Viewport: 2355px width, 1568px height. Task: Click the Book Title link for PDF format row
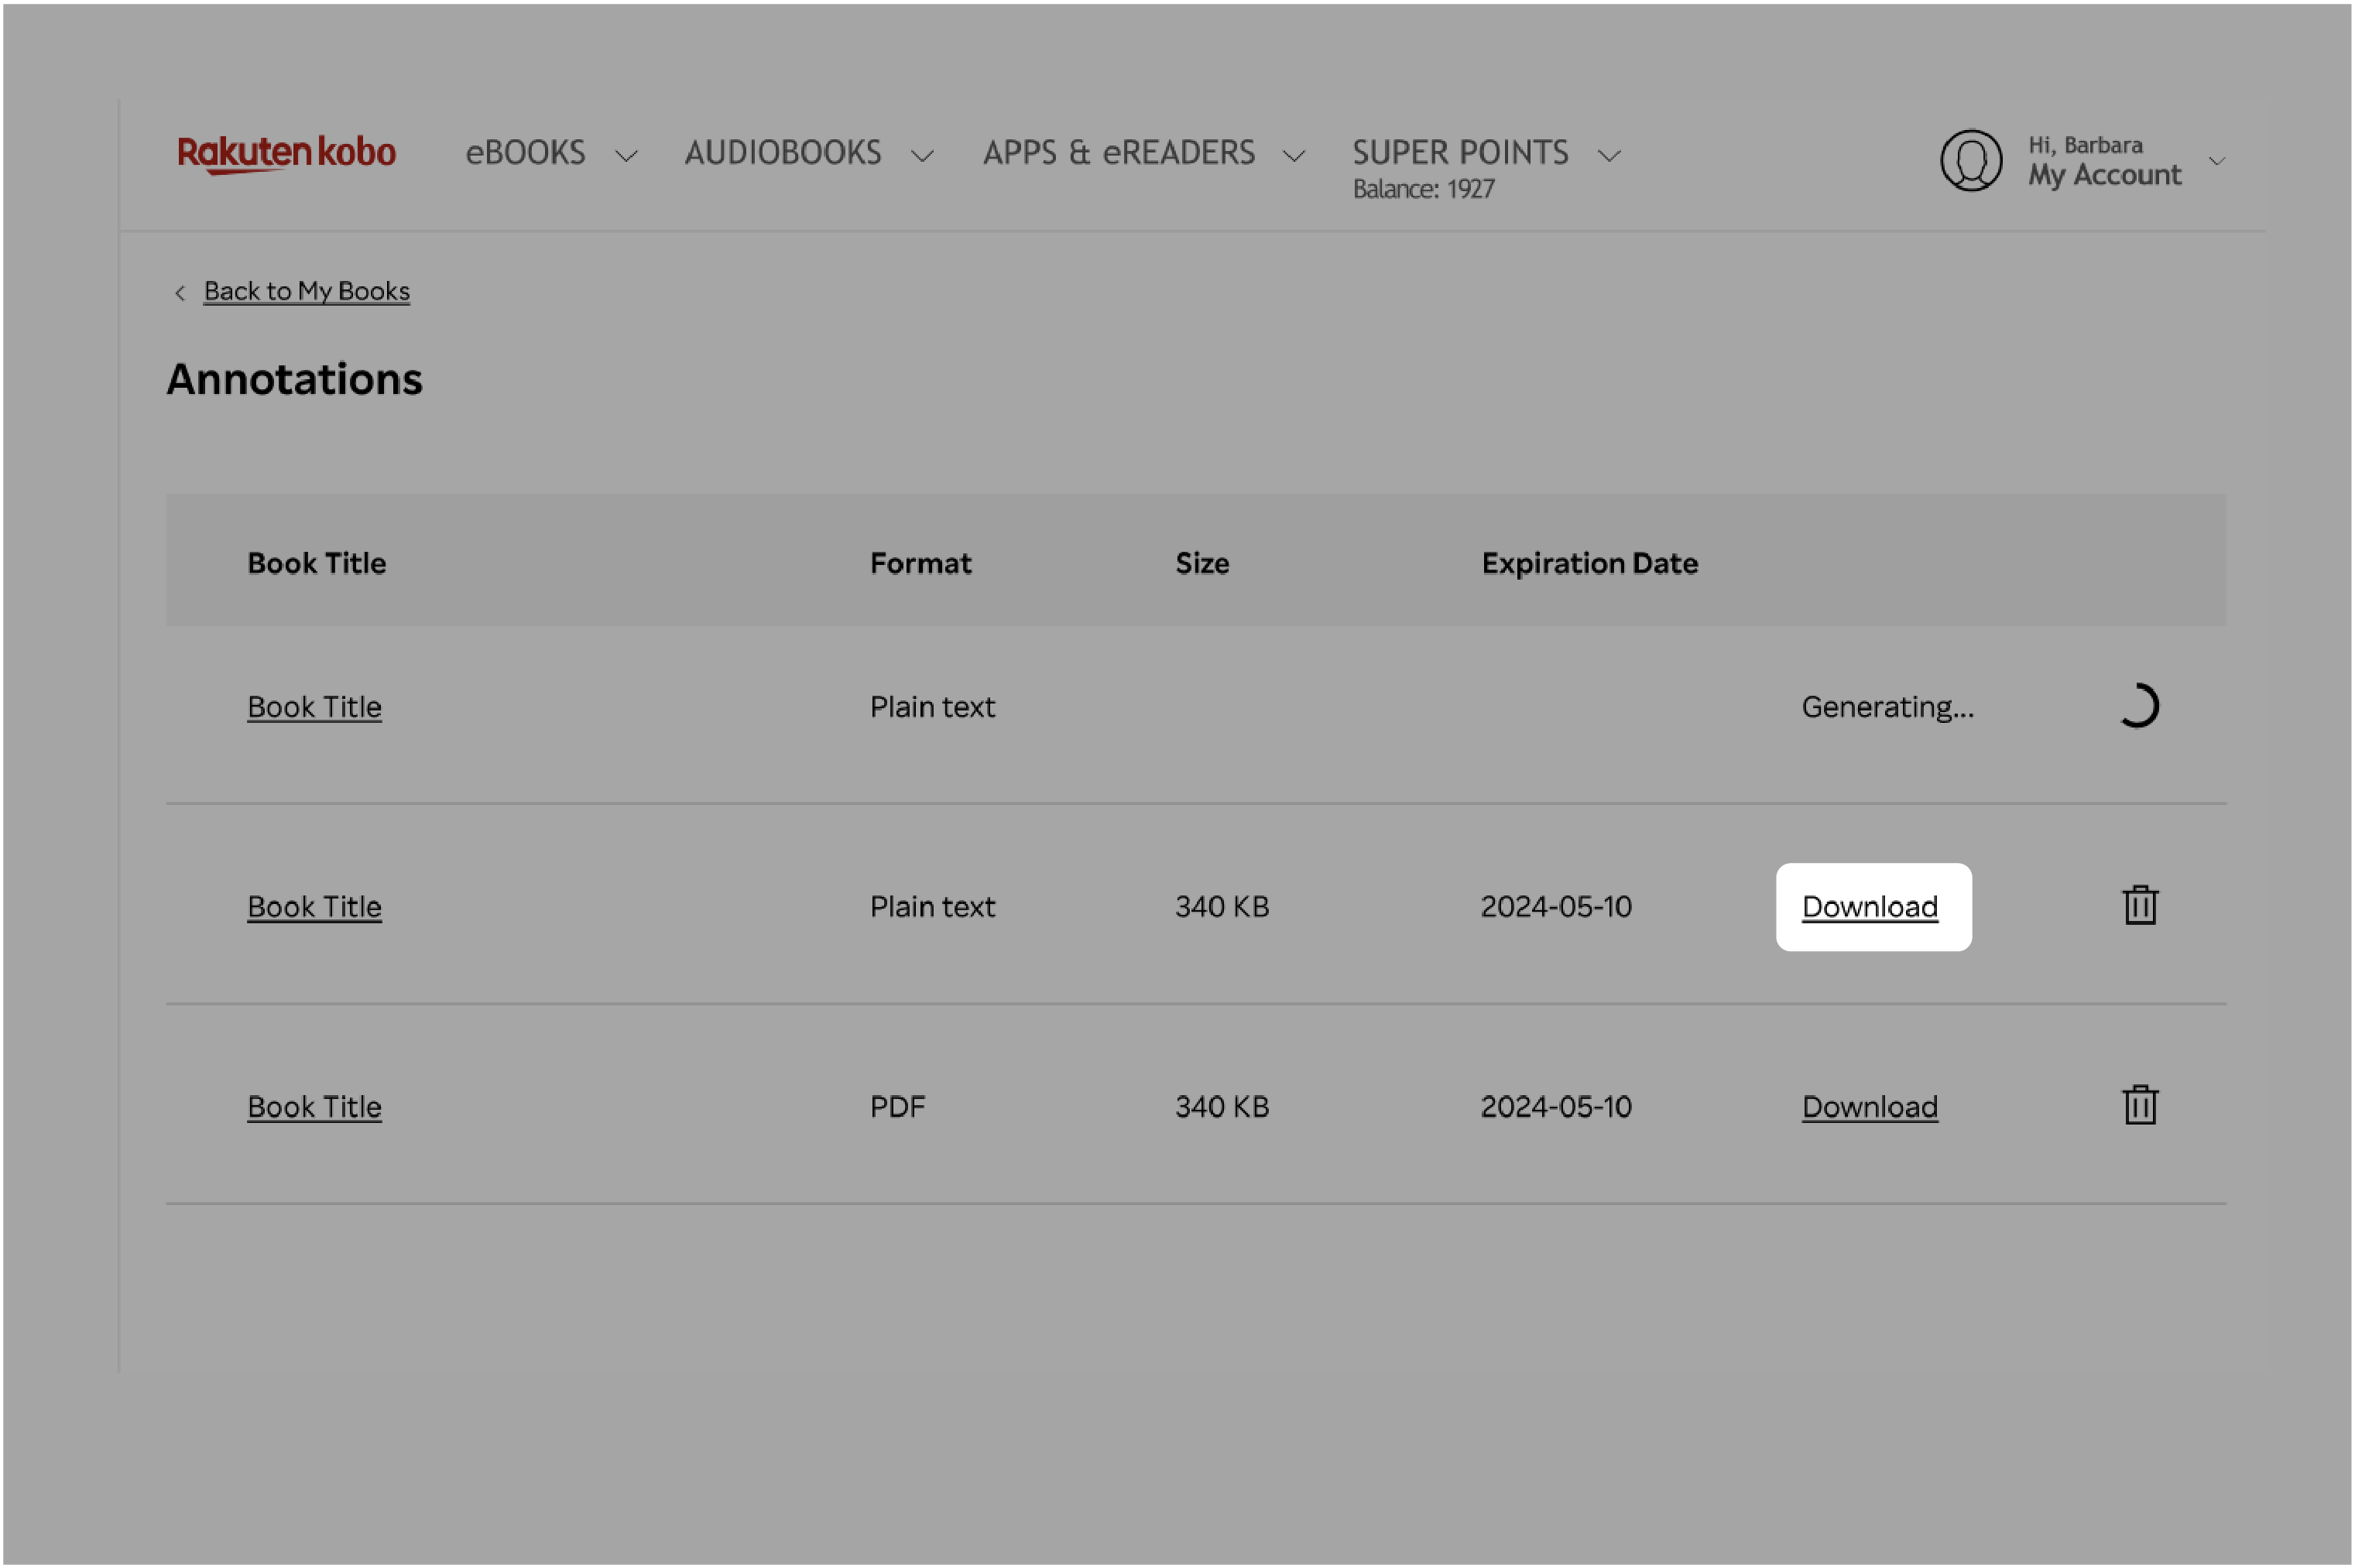pos(314,1104)
